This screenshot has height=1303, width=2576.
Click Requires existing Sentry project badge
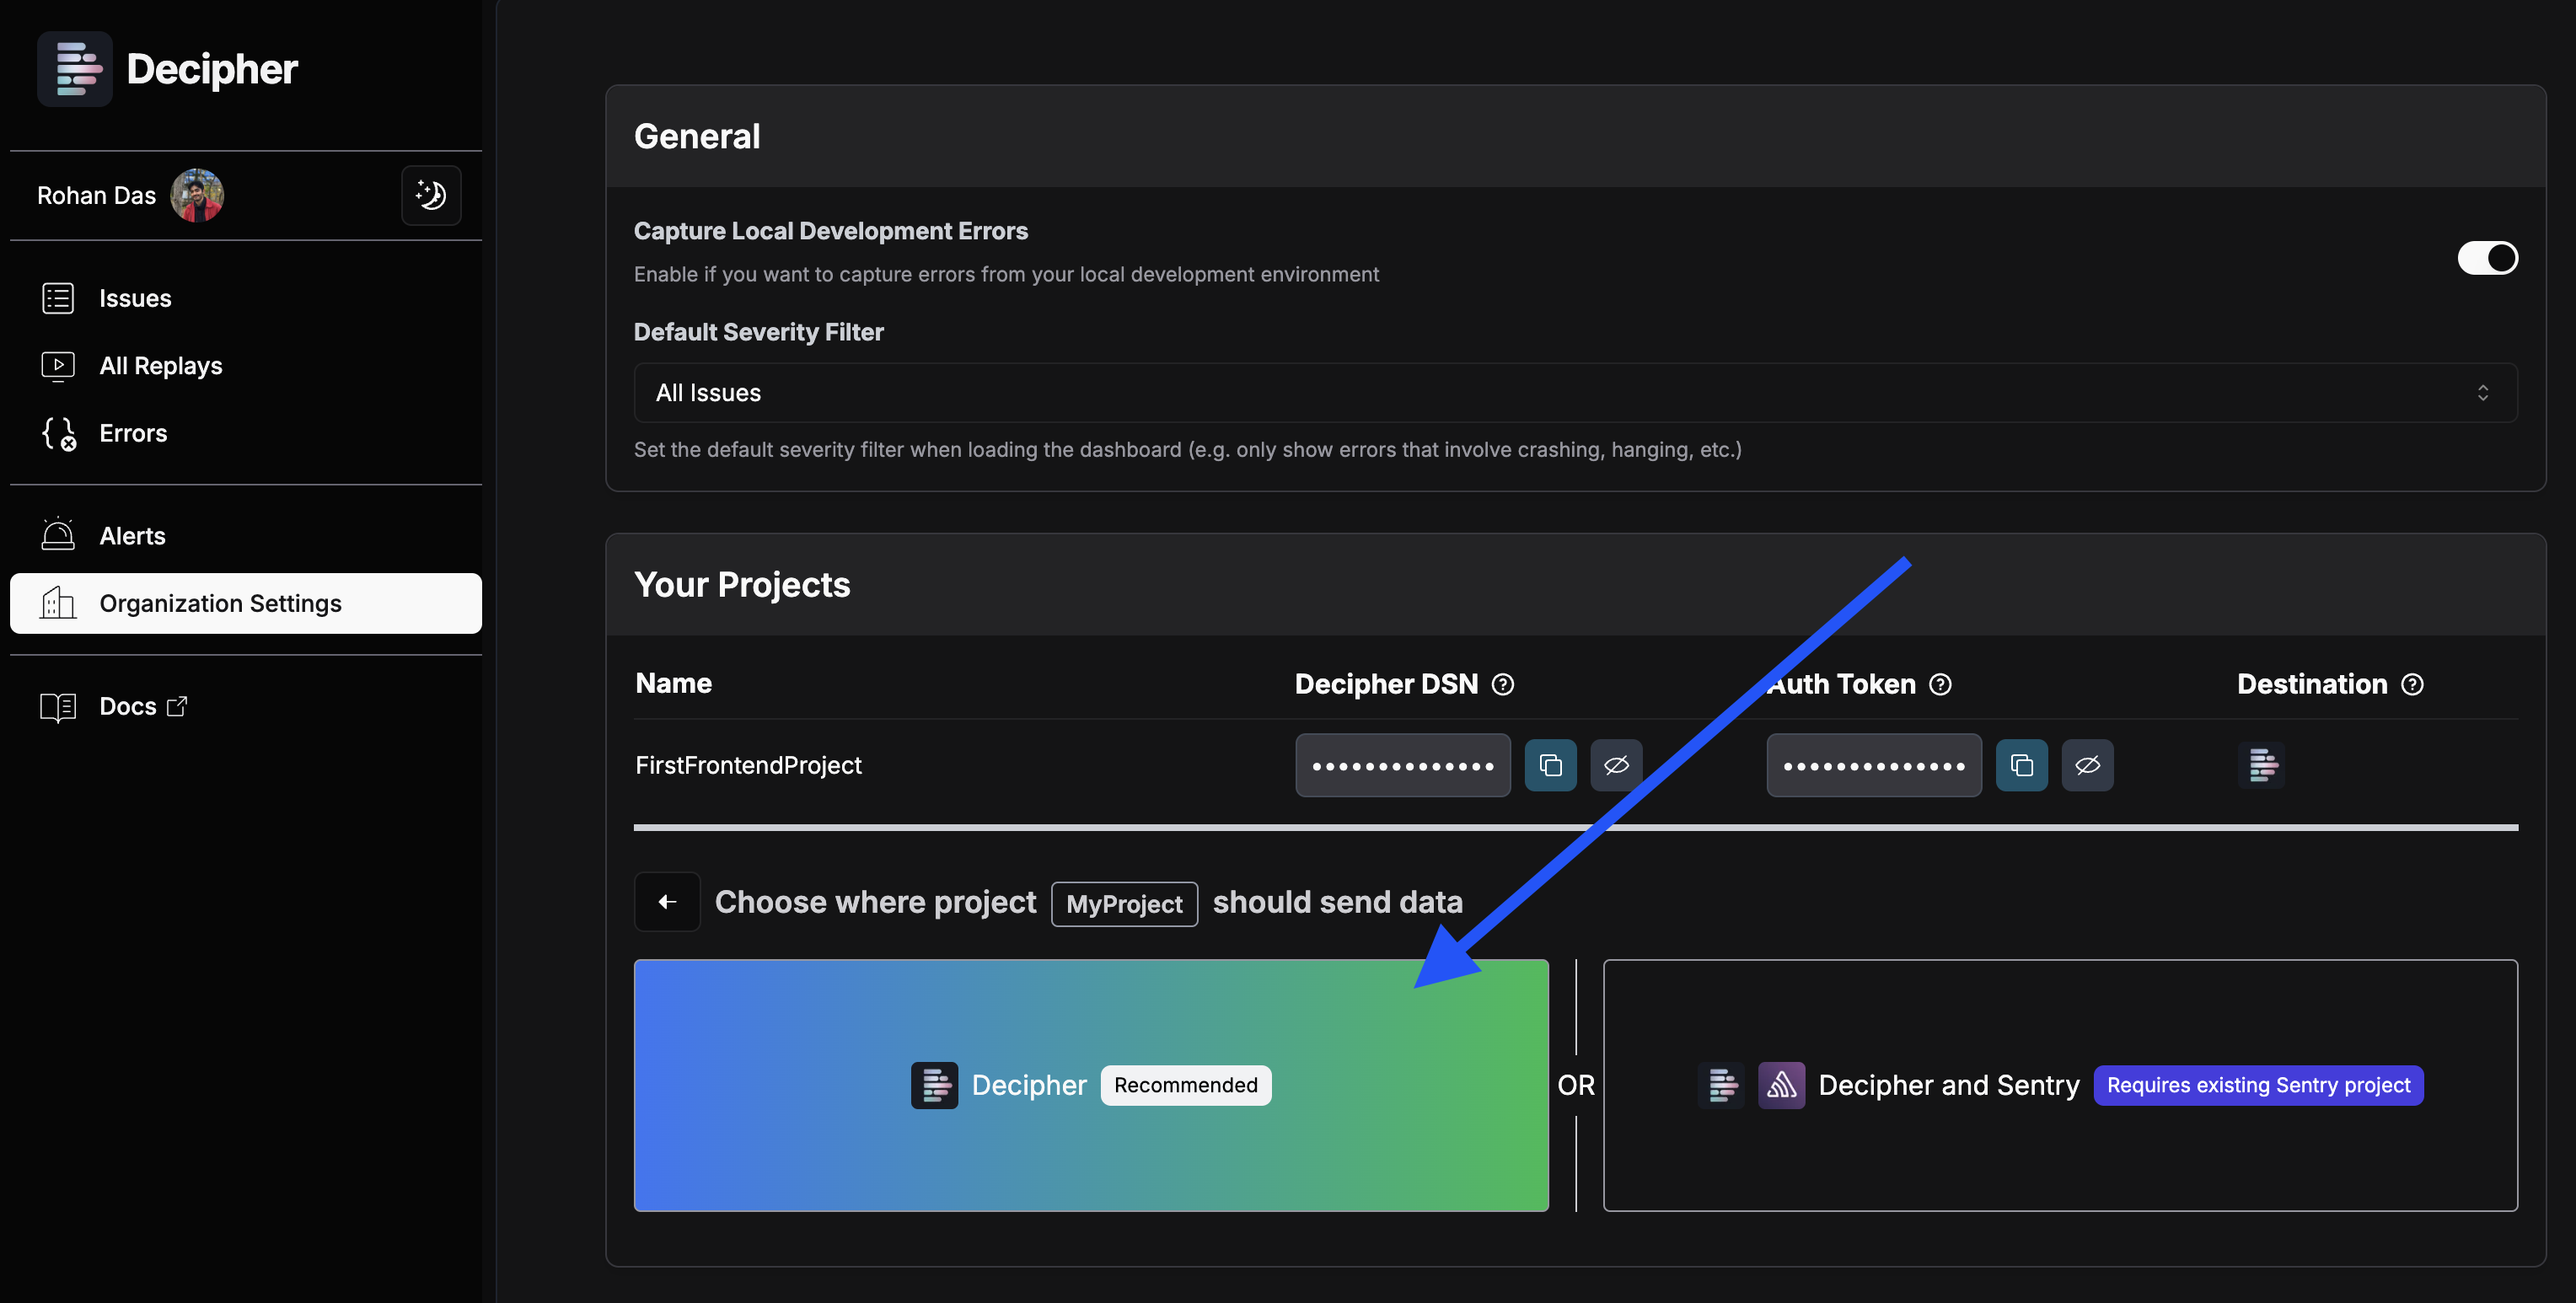click(x=2258, y=1085)
